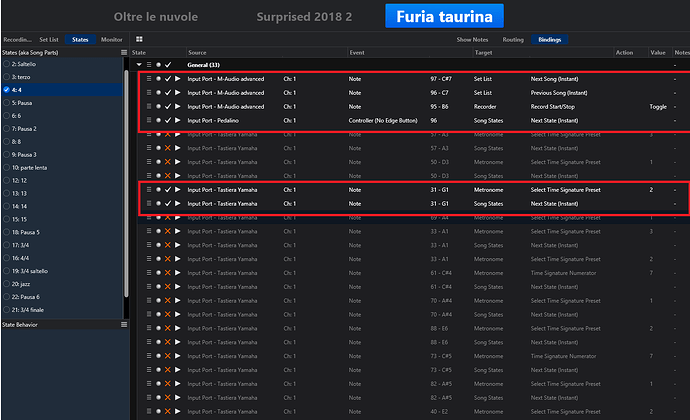
Task: Enable the disabled 57 - A3 Song States binding
Action: (168, 148)
